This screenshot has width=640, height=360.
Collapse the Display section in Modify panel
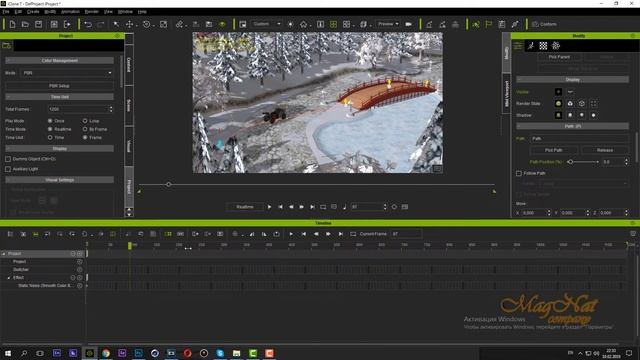pos(572,80)
